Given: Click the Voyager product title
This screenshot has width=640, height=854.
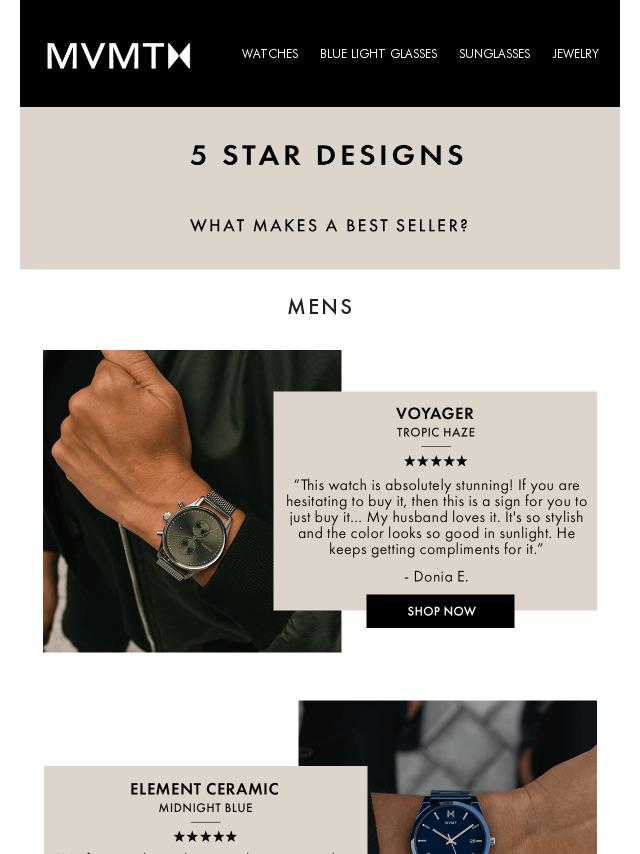Looking at the screenshot, I should point(435,413).
